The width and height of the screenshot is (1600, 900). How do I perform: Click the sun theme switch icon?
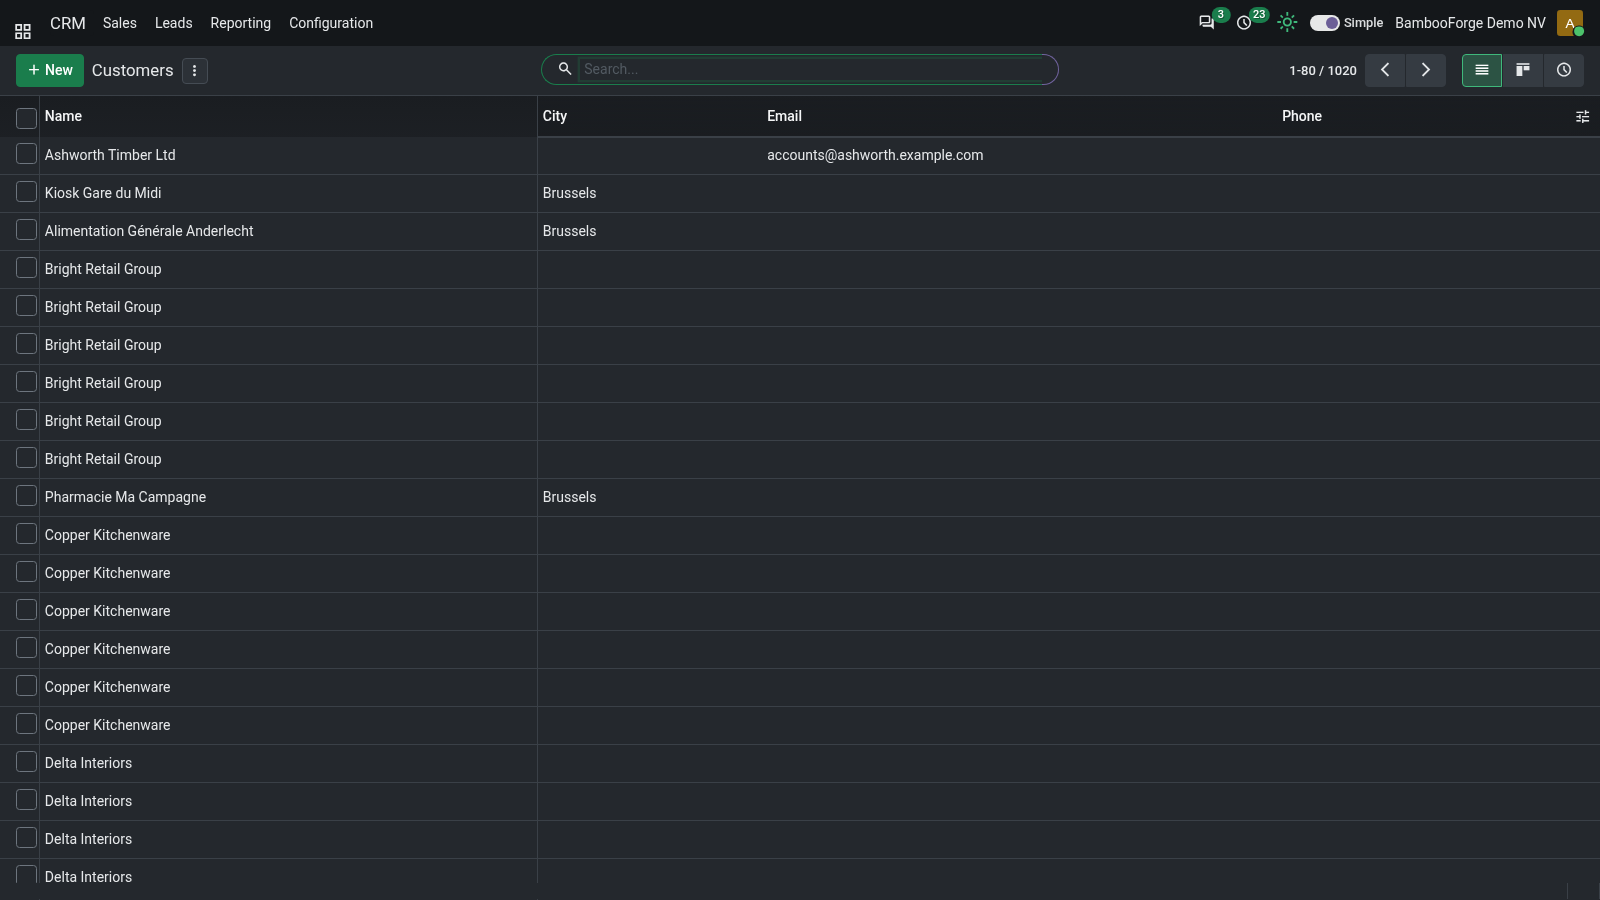click(x=1287, y=22)
